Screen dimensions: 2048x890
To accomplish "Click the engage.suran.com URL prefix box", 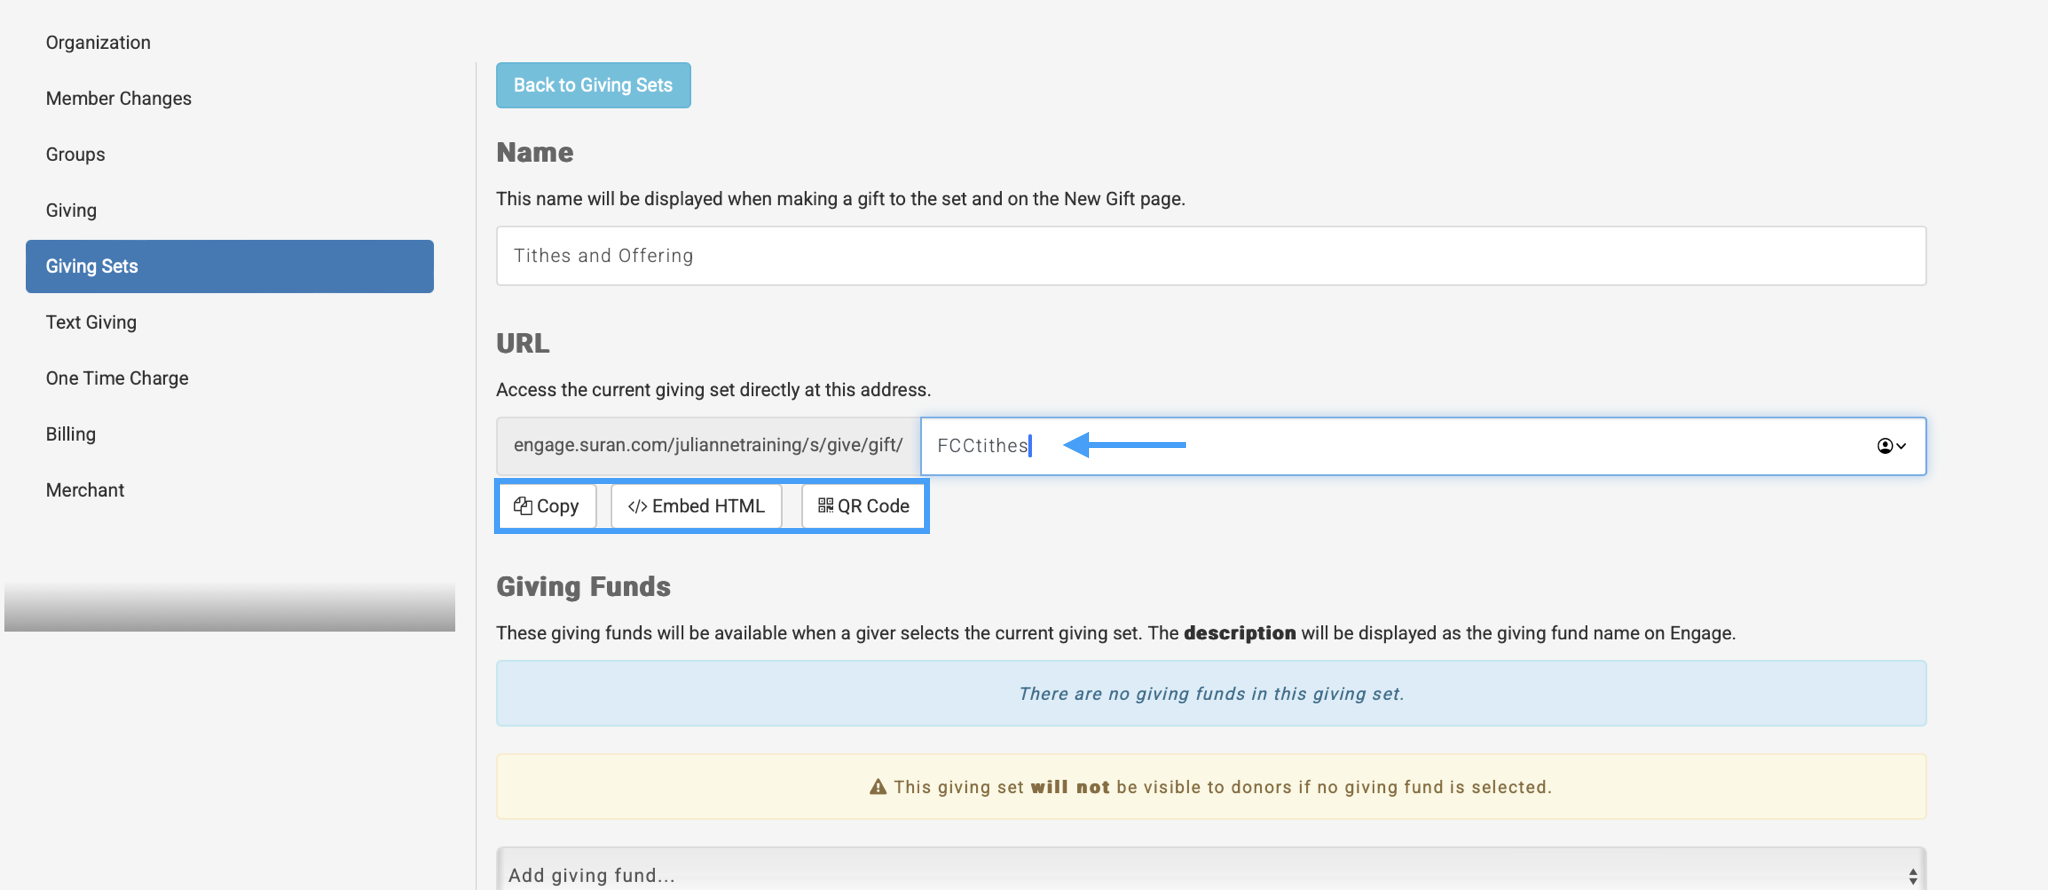I will (x=708, y=446).
